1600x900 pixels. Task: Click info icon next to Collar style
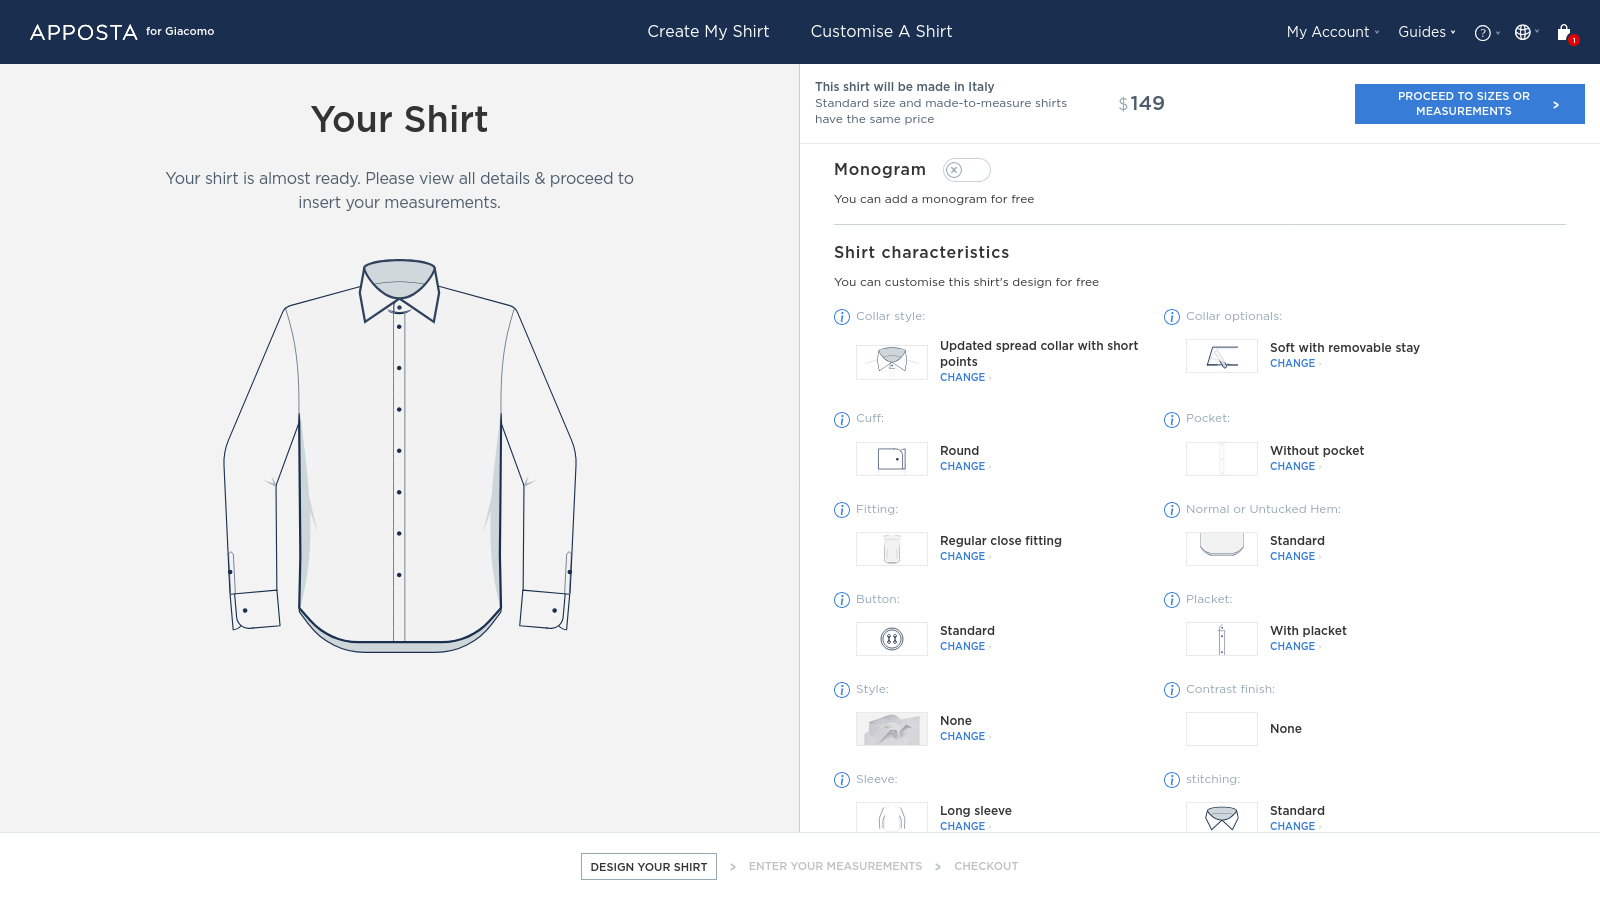tap(842, 317)
